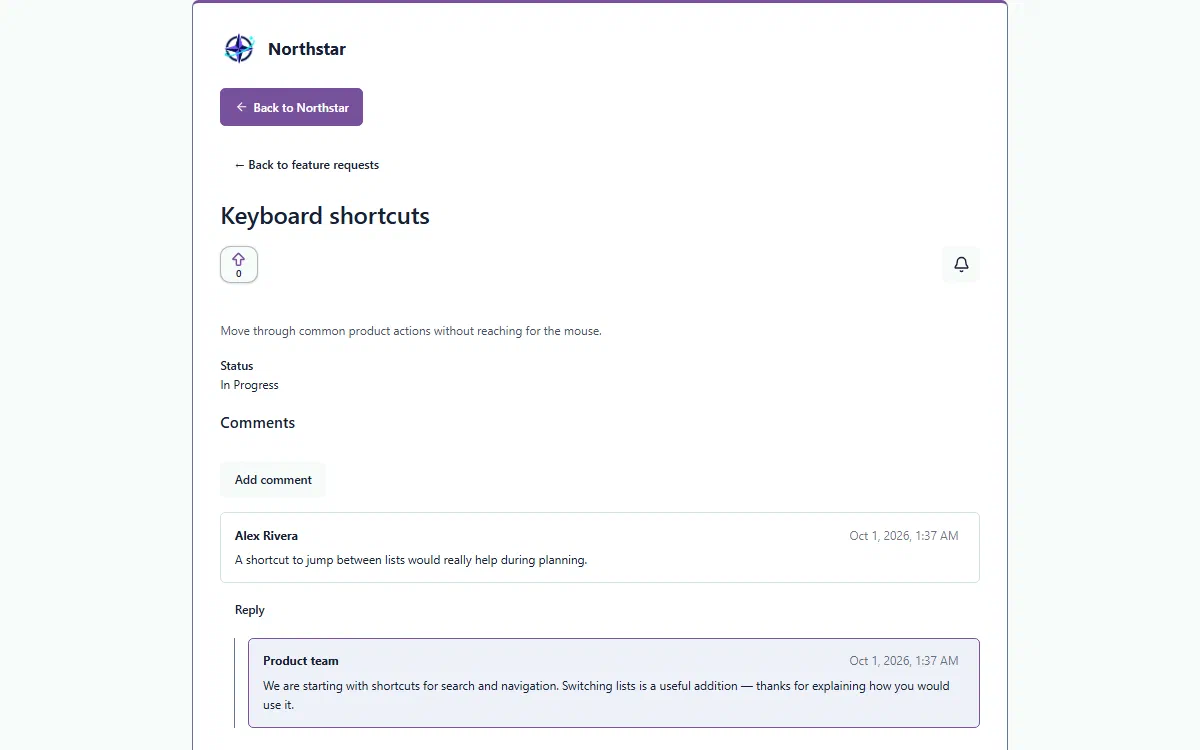Click the Add comment button

[x=273, y=480]
